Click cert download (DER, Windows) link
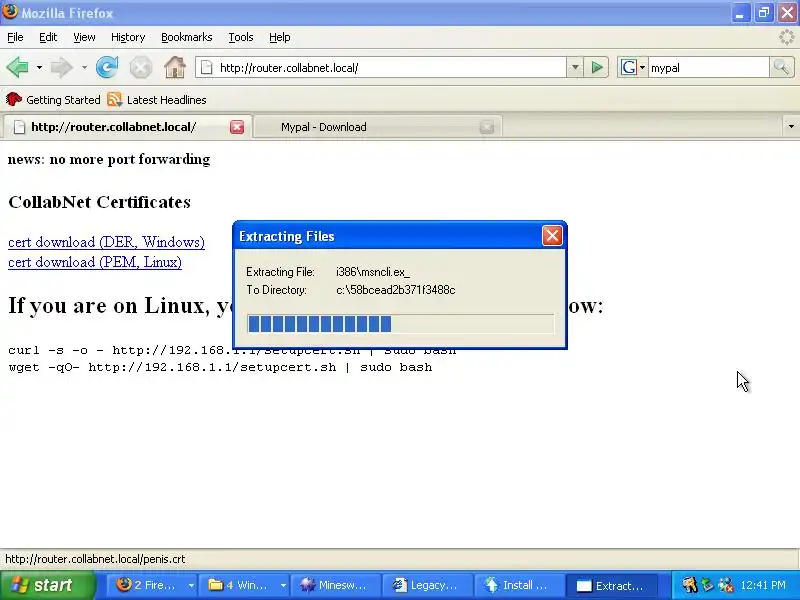The image size is (800, 600). (x=106, y=242)
